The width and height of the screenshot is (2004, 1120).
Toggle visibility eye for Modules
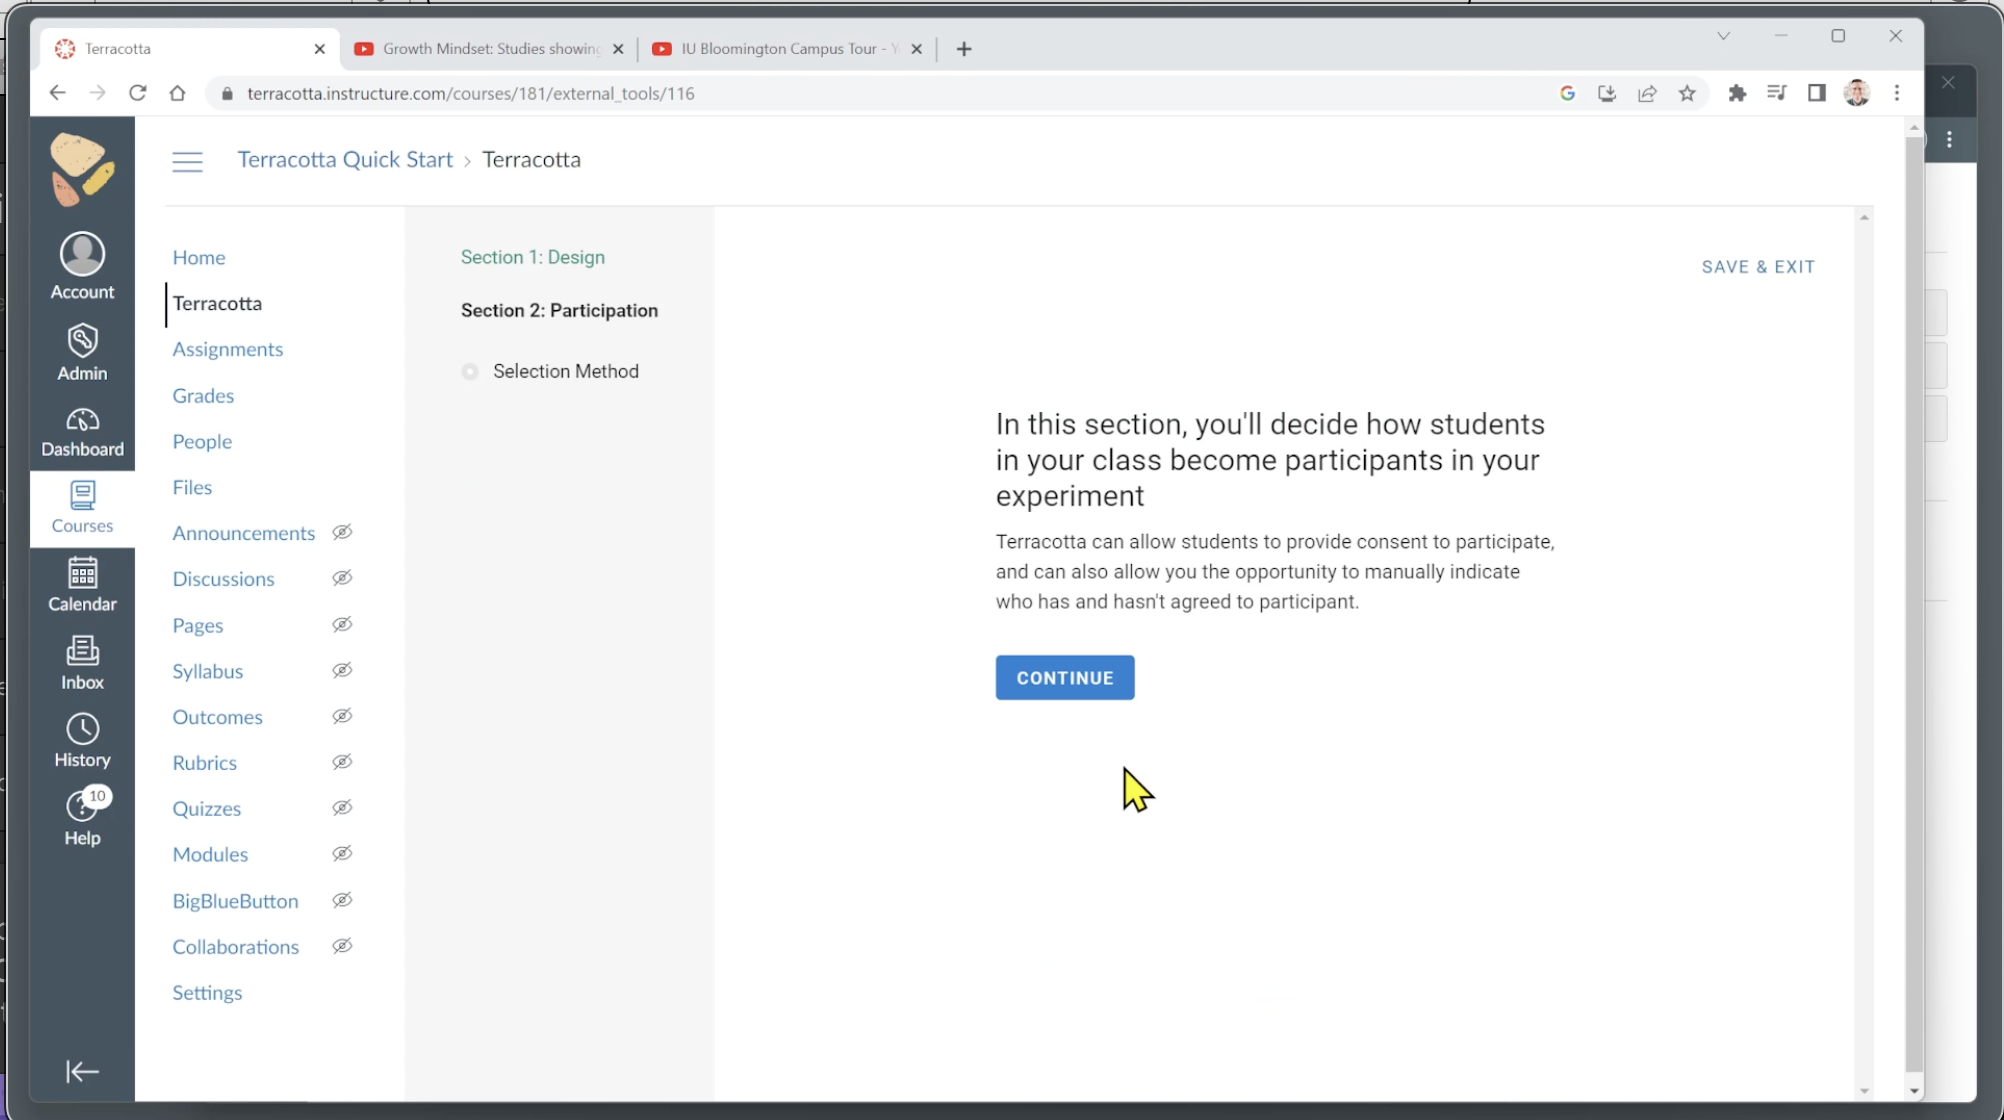click(342, 853)
